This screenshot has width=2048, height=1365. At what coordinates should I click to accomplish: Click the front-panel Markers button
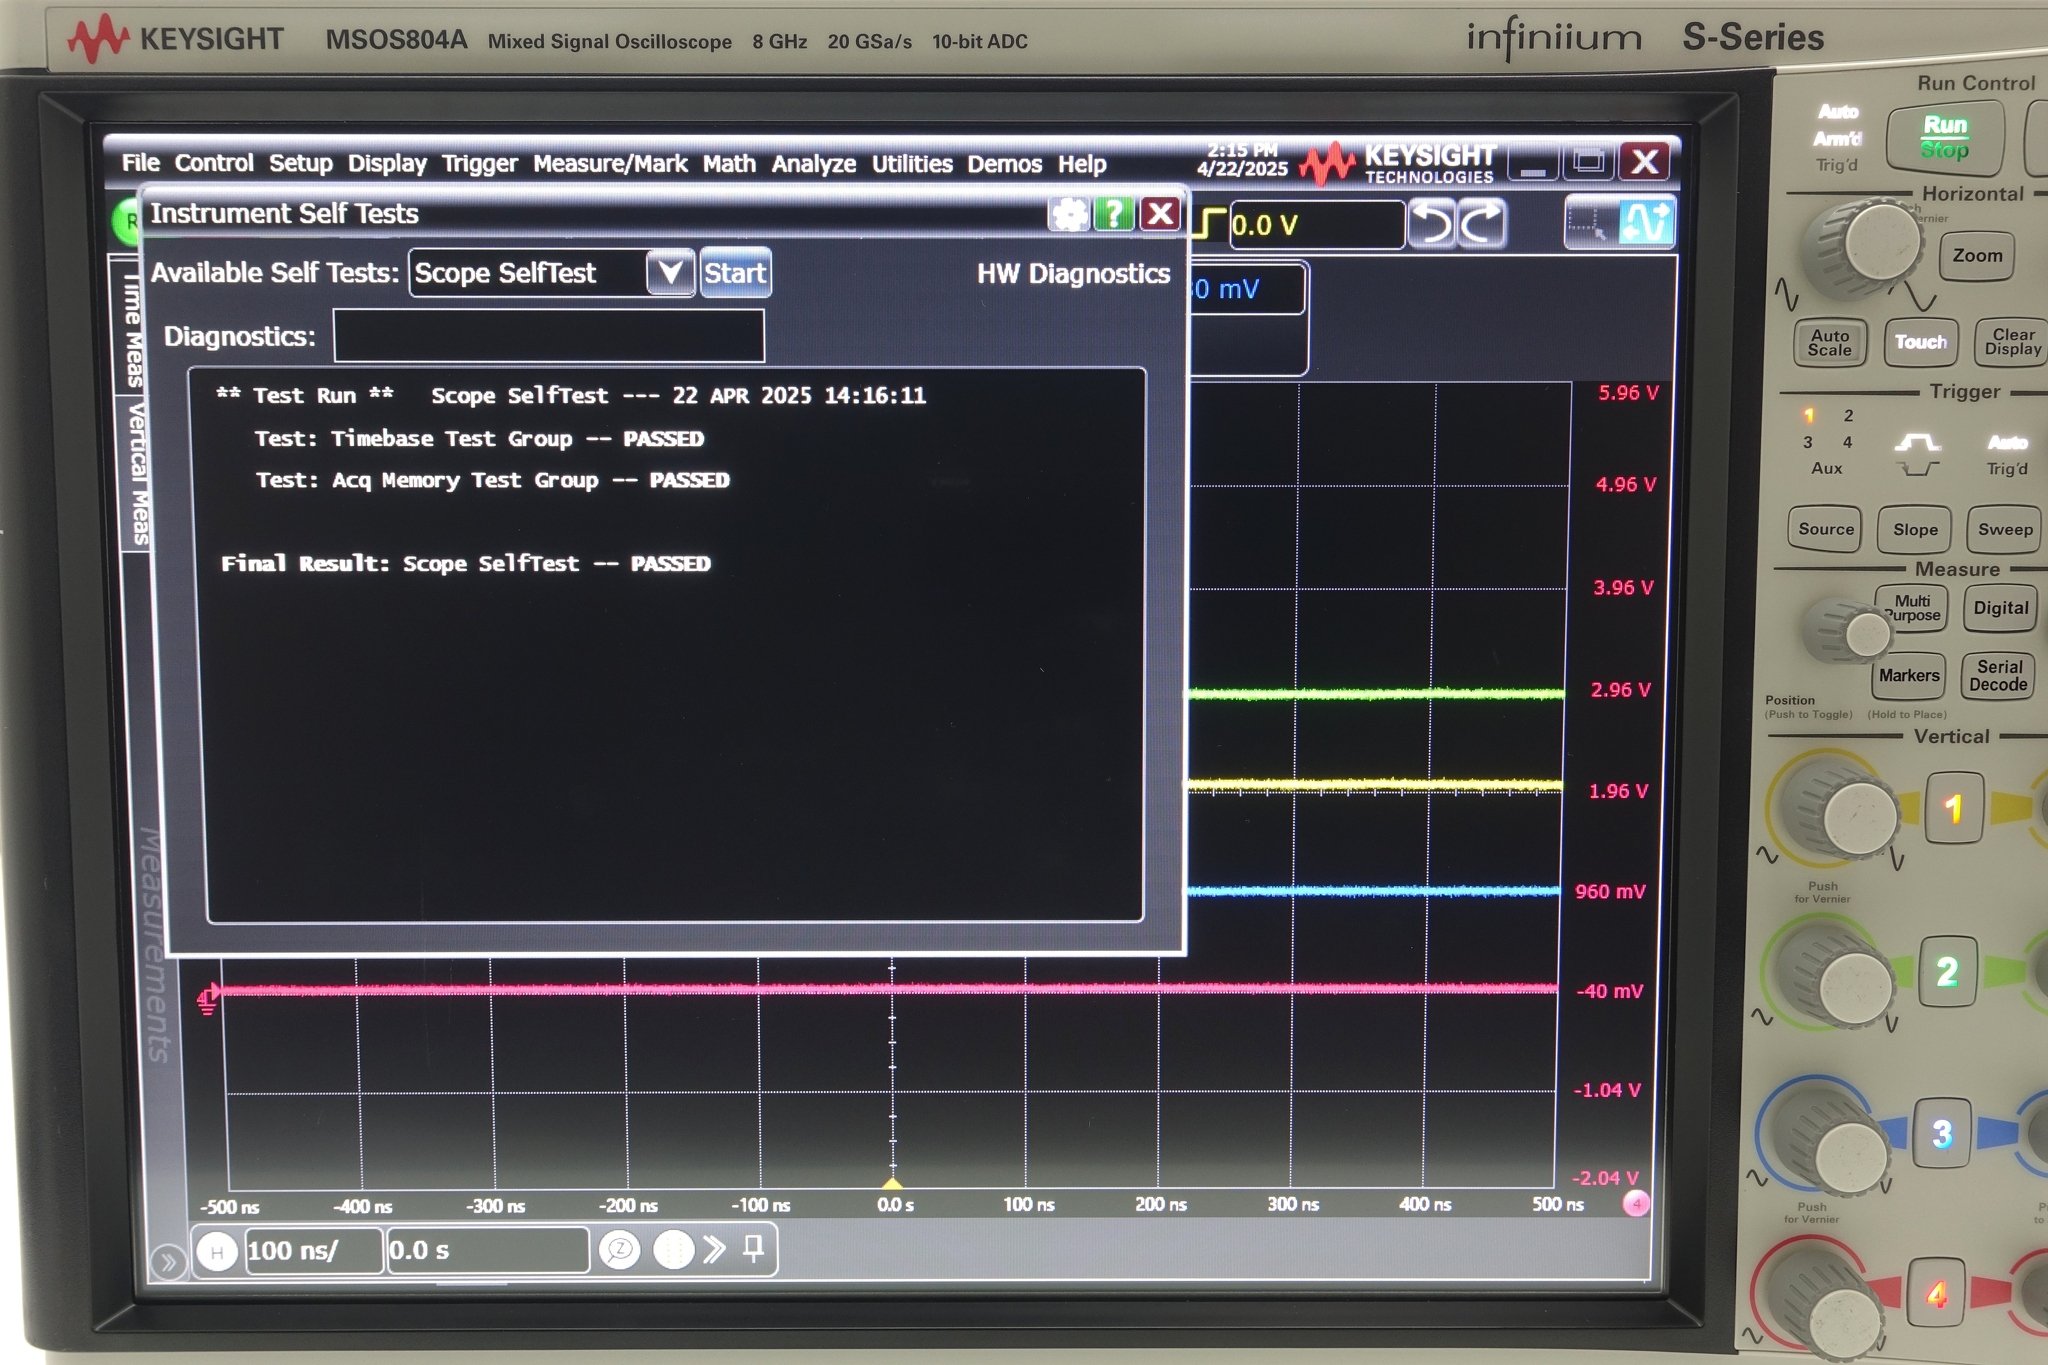(1908, 676)
